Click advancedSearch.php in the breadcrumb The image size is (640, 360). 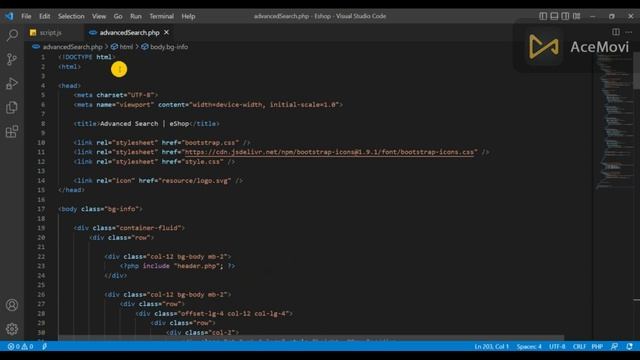pos(72,47)
